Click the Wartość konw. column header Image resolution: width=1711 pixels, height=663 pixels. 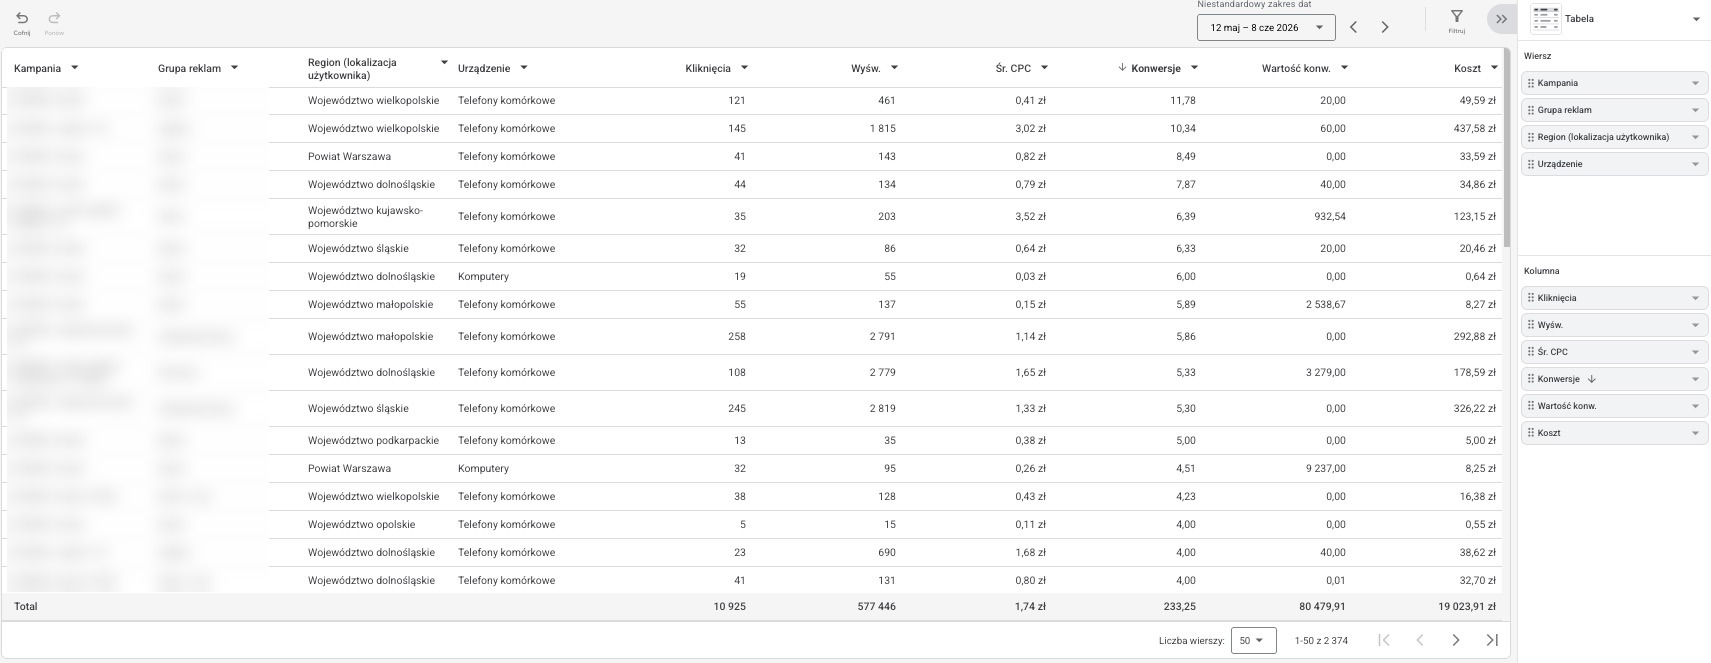pos(1296,68)
